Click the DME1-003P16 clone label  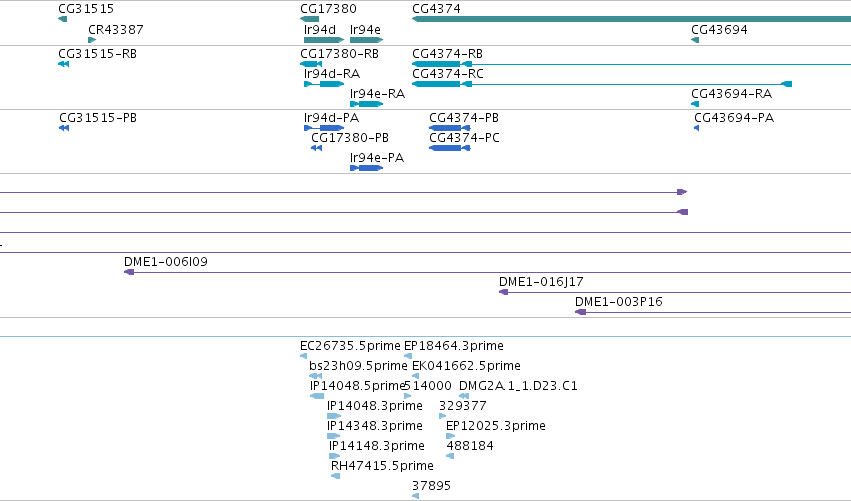click(619, 302)
